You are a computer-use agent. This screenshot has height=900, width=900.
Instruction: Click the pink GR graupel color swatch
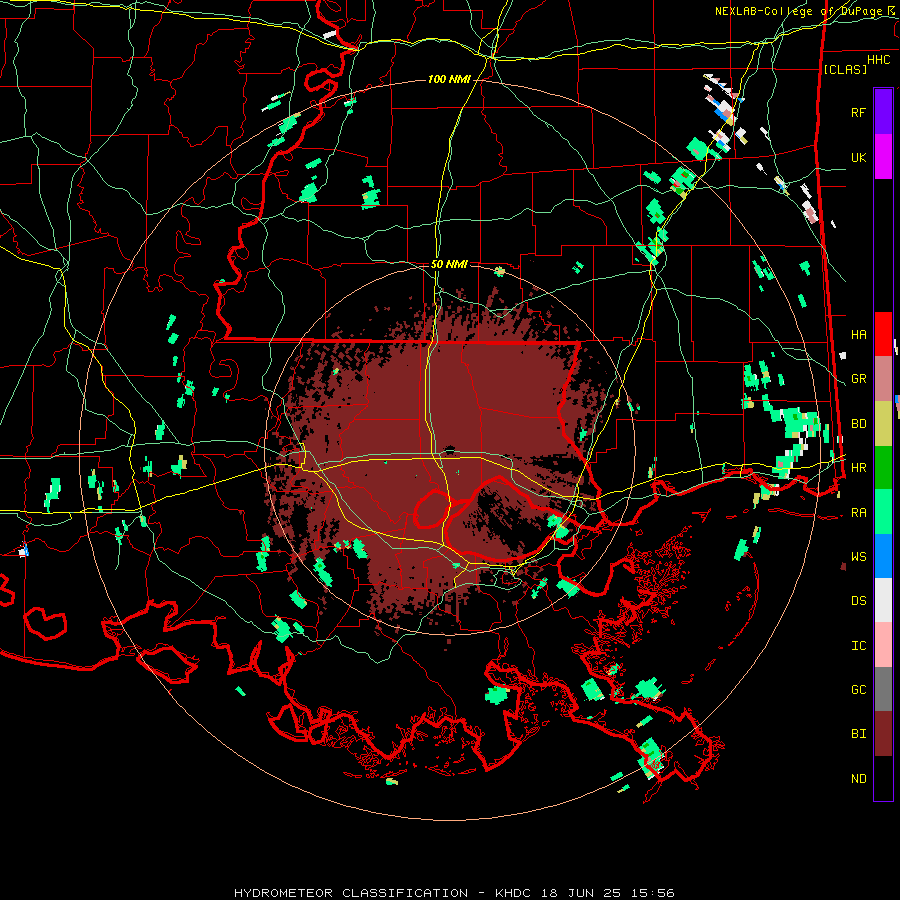pyautogui.click(x=883, y=379)
